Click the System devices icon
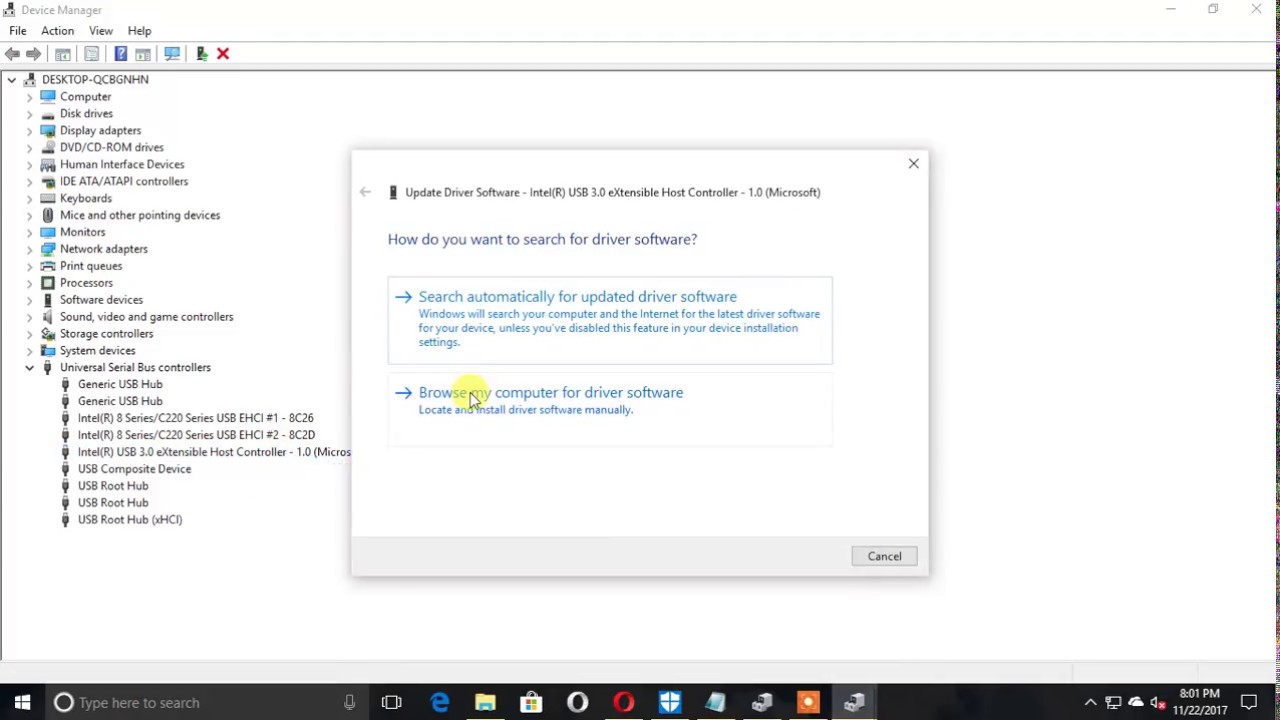 tap(48, 351)
